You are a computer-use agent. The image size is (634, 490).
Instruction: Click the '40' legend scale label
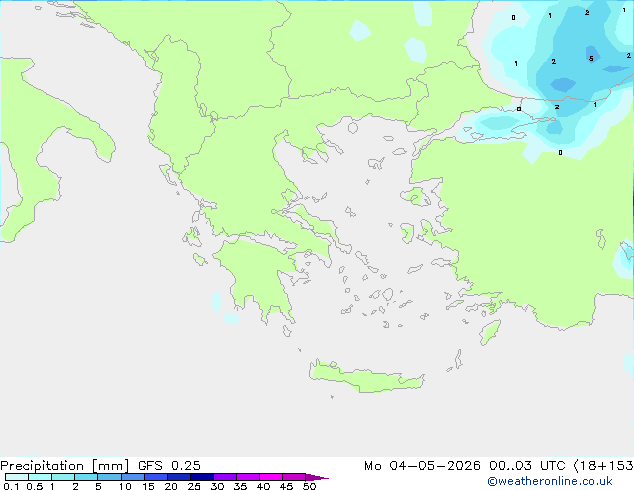263,486
